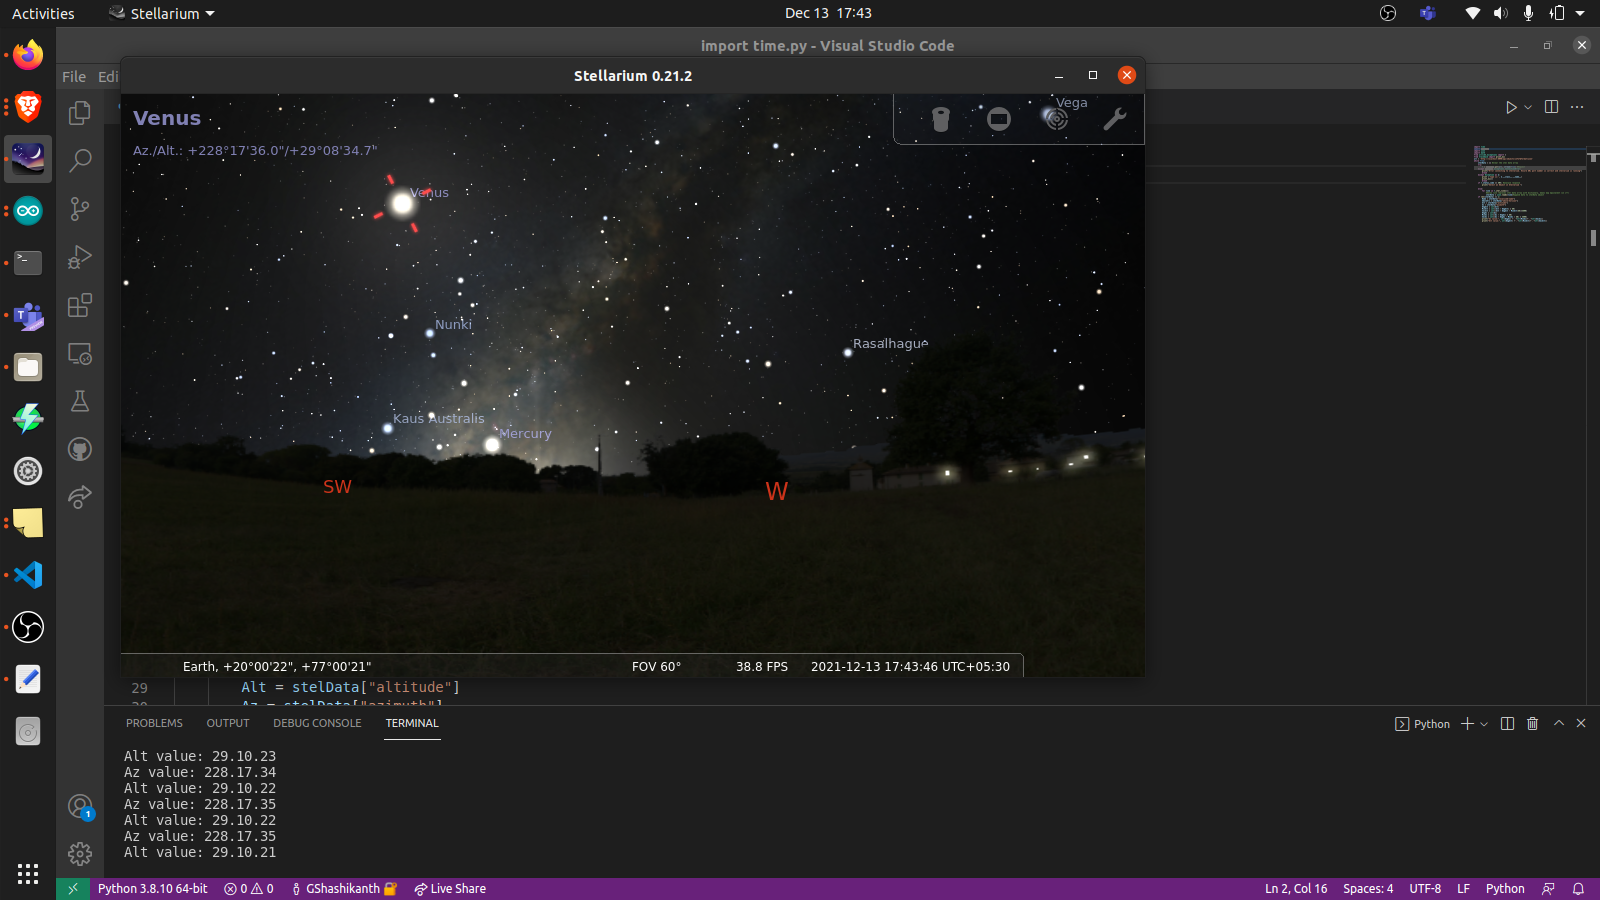
Task: Select the Python 3.8.10 64-bit interpreter indicator
Action: 152,888
